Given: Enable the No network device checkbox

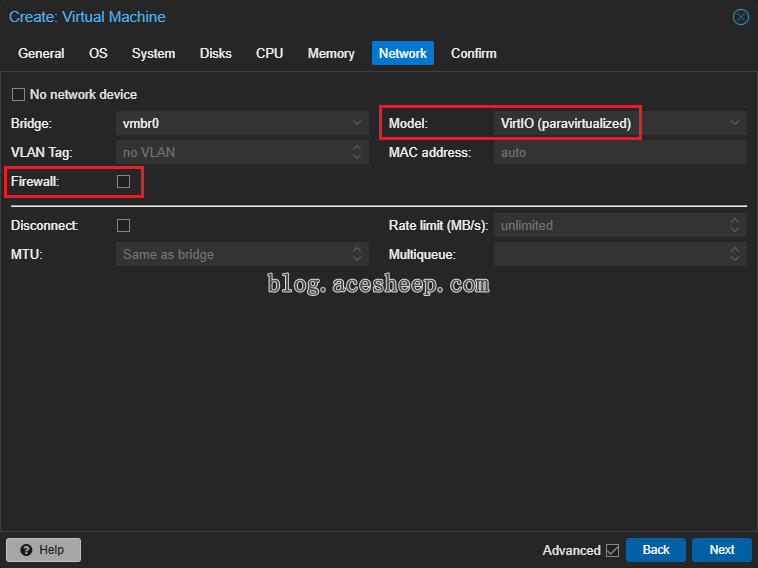Looking at the screenshot, I should (x=18, y=94).
